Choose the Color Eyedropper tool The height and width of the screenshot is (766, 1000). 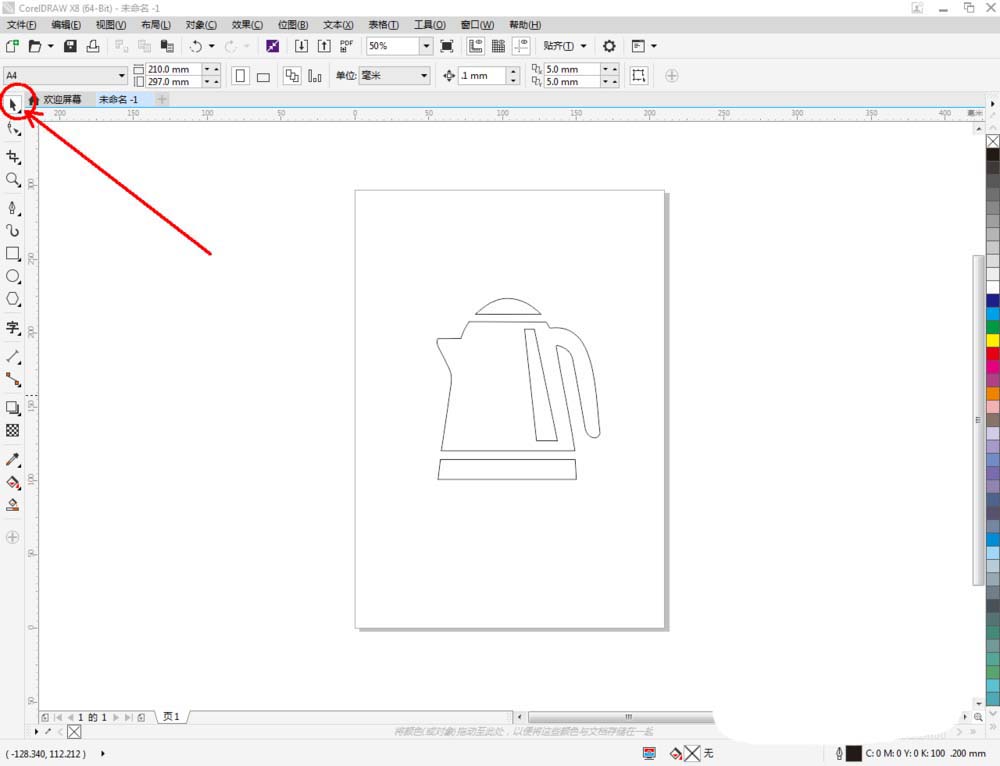click(x=13, y=459)
